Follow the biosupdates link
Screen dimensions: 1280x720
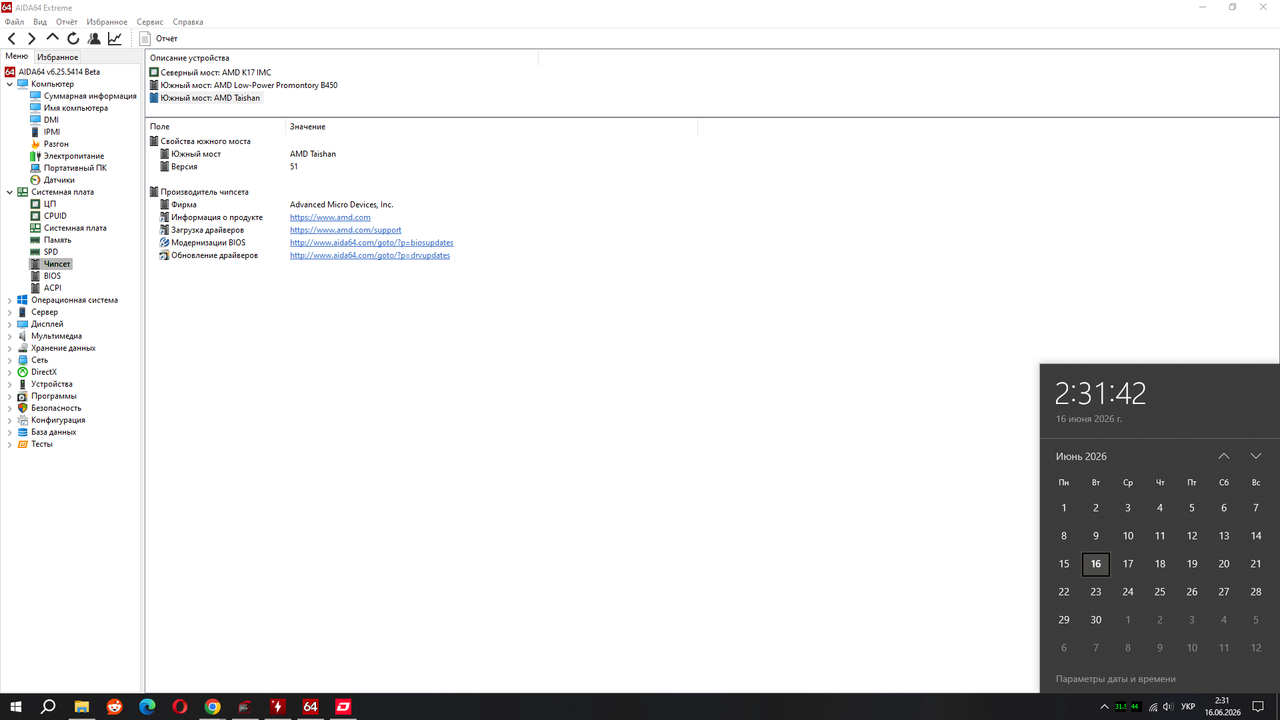pos(372,243)
